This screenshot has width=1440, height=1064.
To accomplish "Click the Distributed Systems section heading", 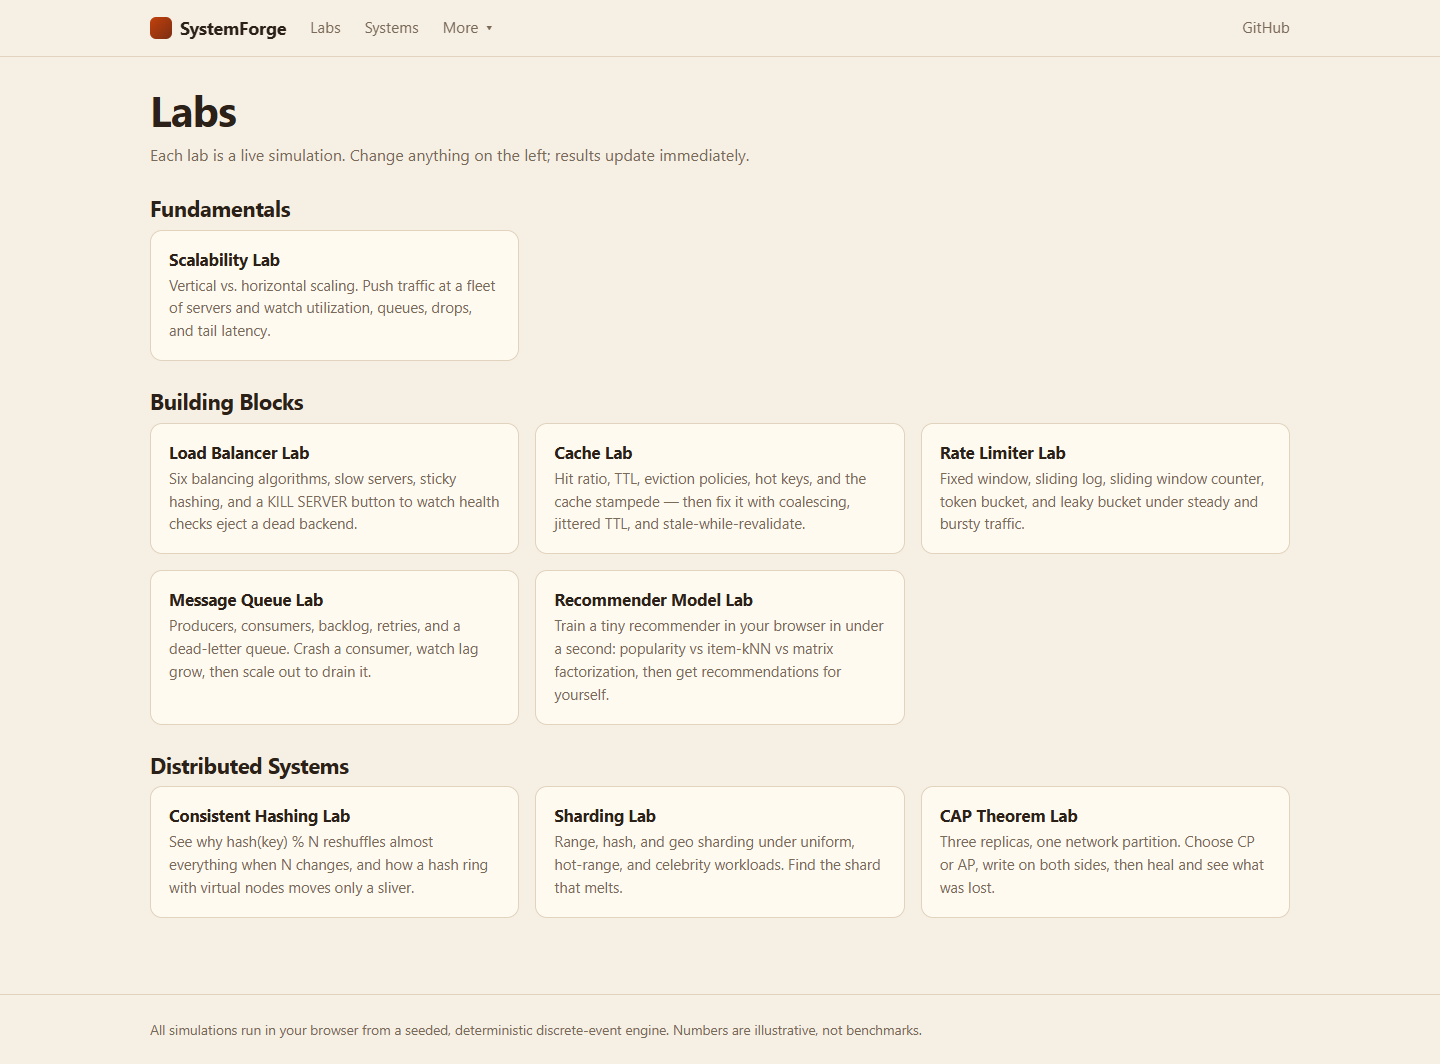I will [x=250, y=766].
